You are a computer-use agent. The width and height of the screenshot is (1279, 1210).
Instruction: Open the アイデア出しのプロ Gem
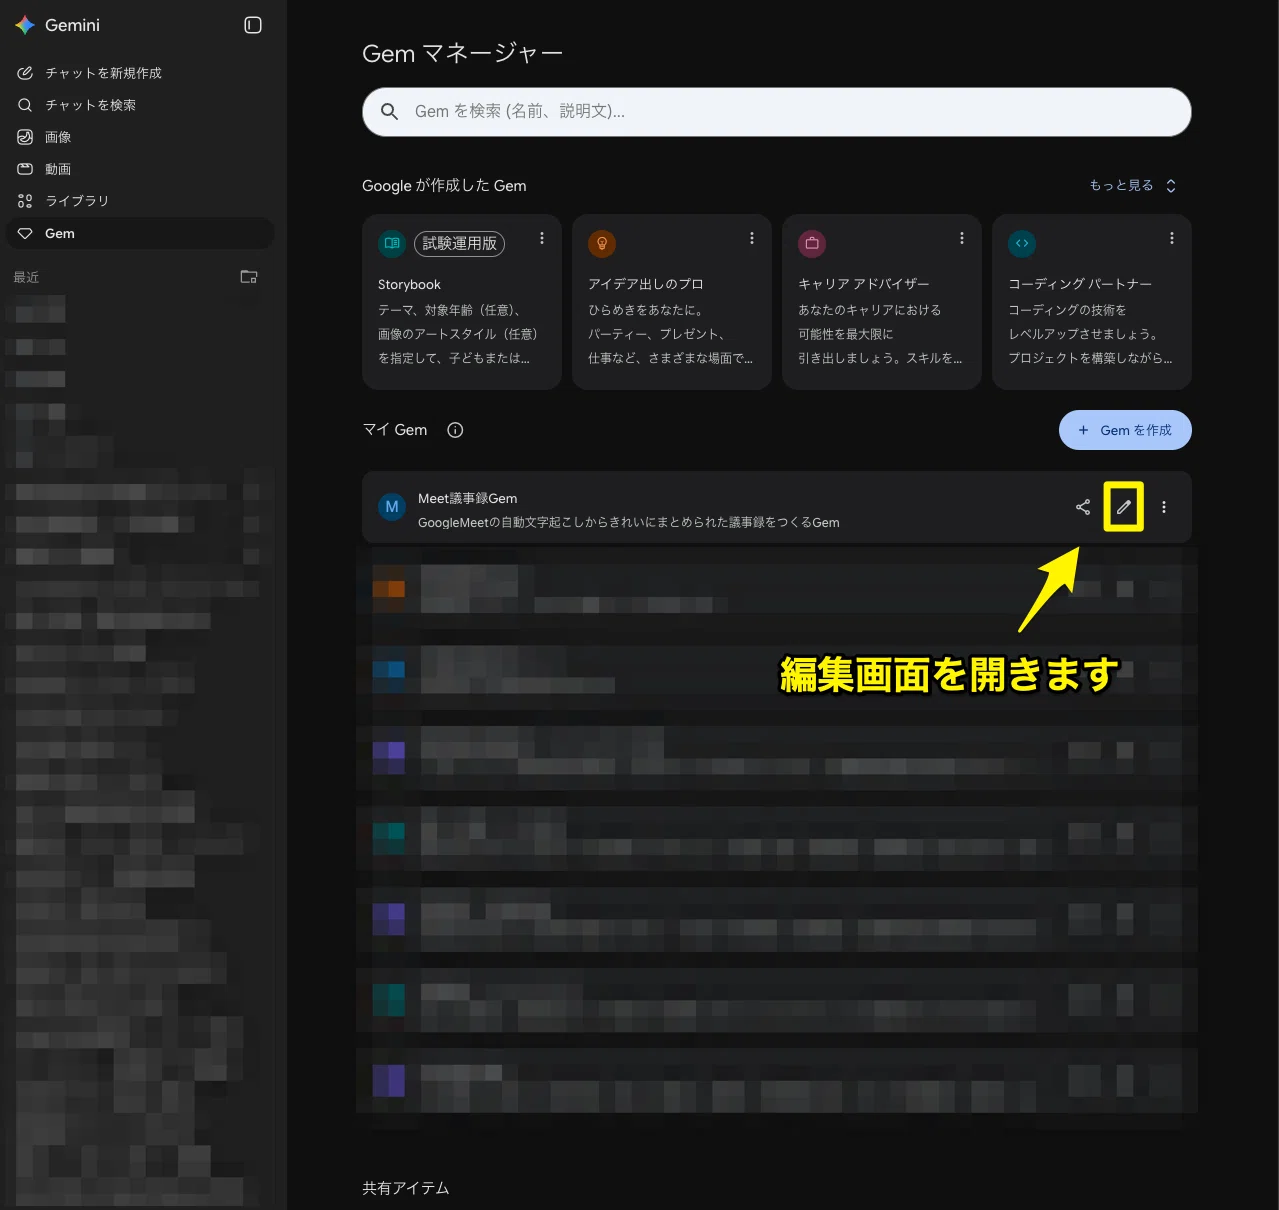pos(671,301)
